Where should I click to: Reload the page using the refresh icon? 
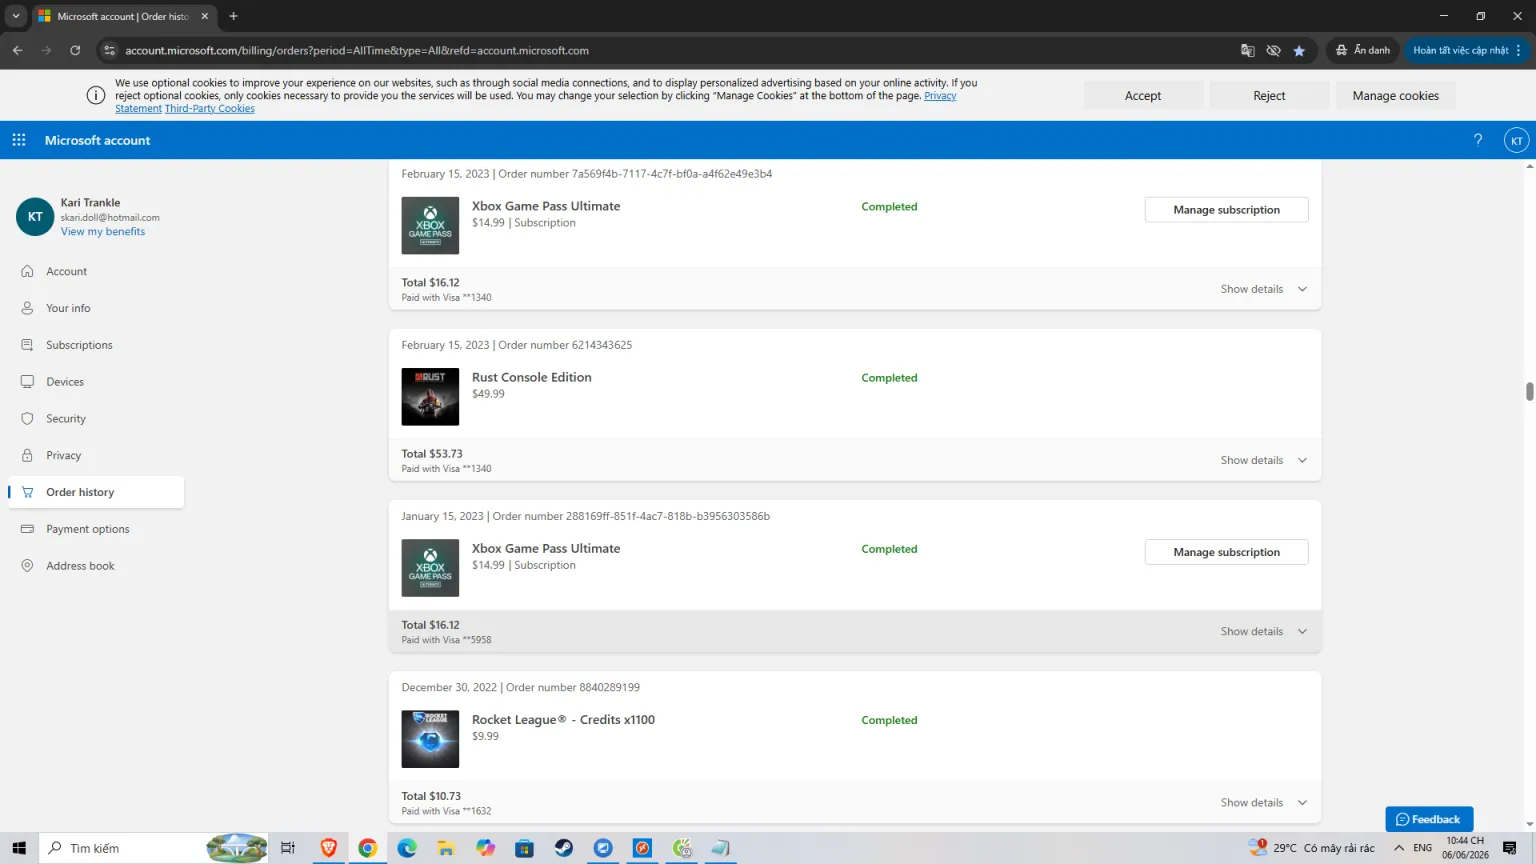click(x=75, y=50)
